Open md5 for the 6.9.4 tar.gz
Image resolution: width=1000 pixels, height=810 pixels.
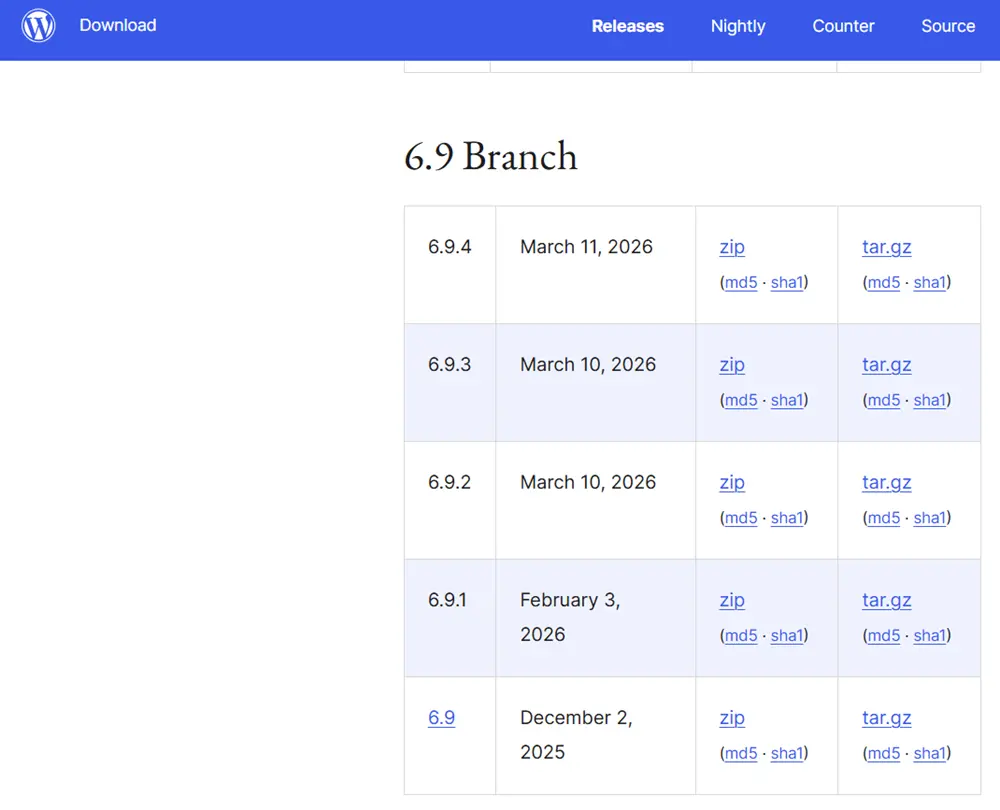[x=884, y=283]
